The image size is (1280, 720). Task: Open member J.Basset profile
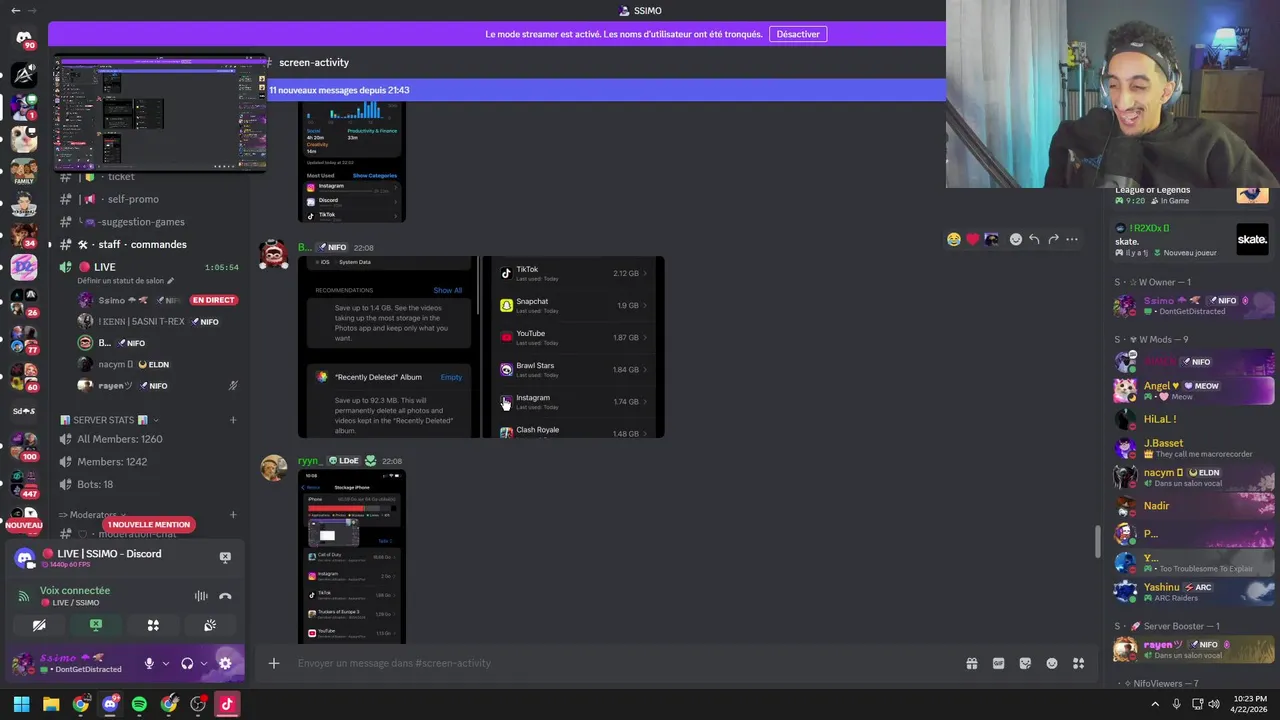pyautogui.click(x=1192, y=447)
